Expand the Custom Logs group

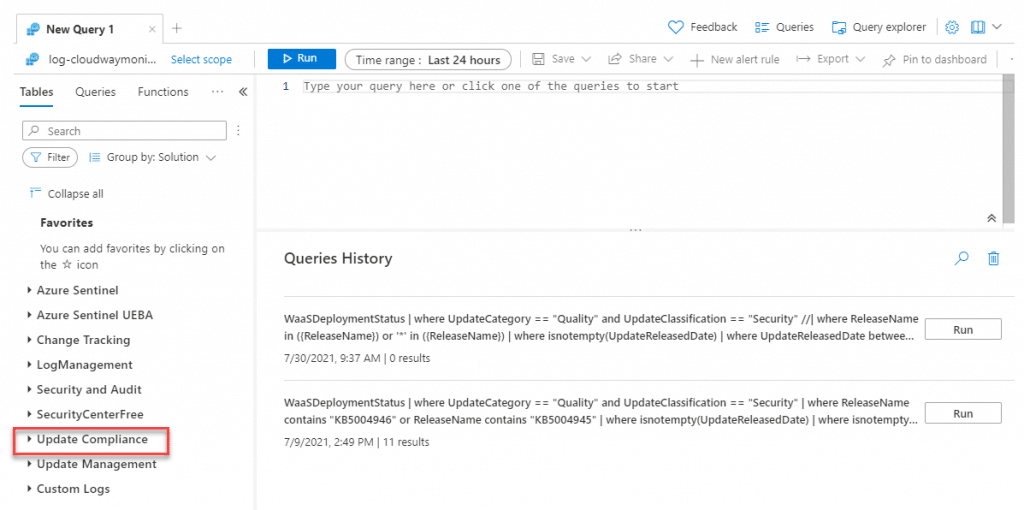[69, 489]
